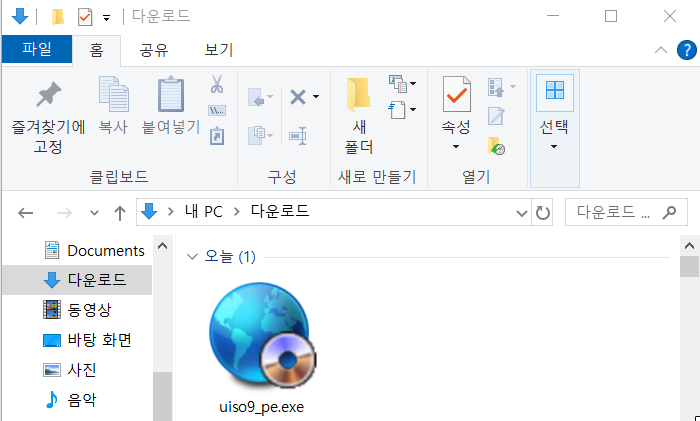700x421 pixels.
Task: Click the Copy (복사) ribbon icon
Action: [x=113, y=94]
